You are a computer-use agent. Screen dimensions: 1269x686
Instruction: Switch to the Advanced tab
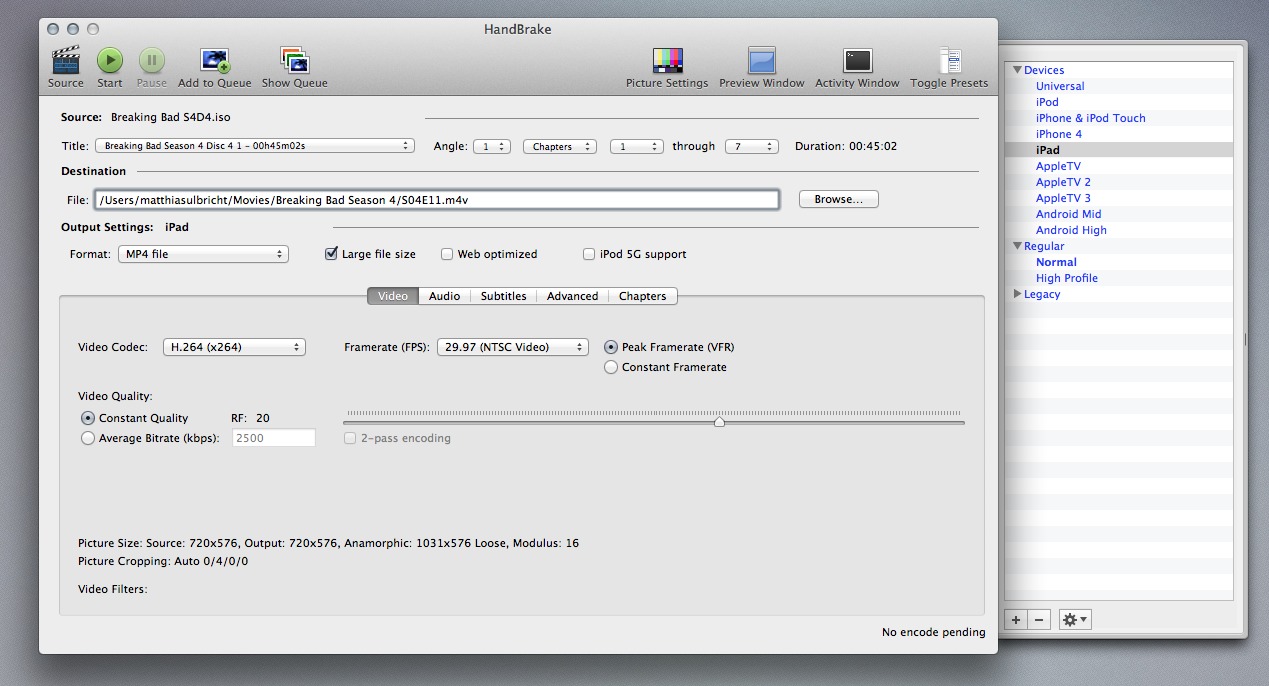pos(573,296)
